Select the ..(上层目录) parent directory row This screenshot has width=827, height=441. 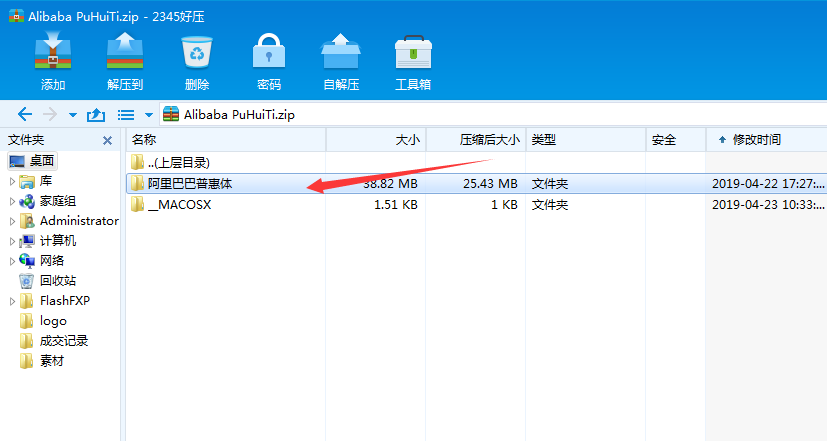coord(477,162)
